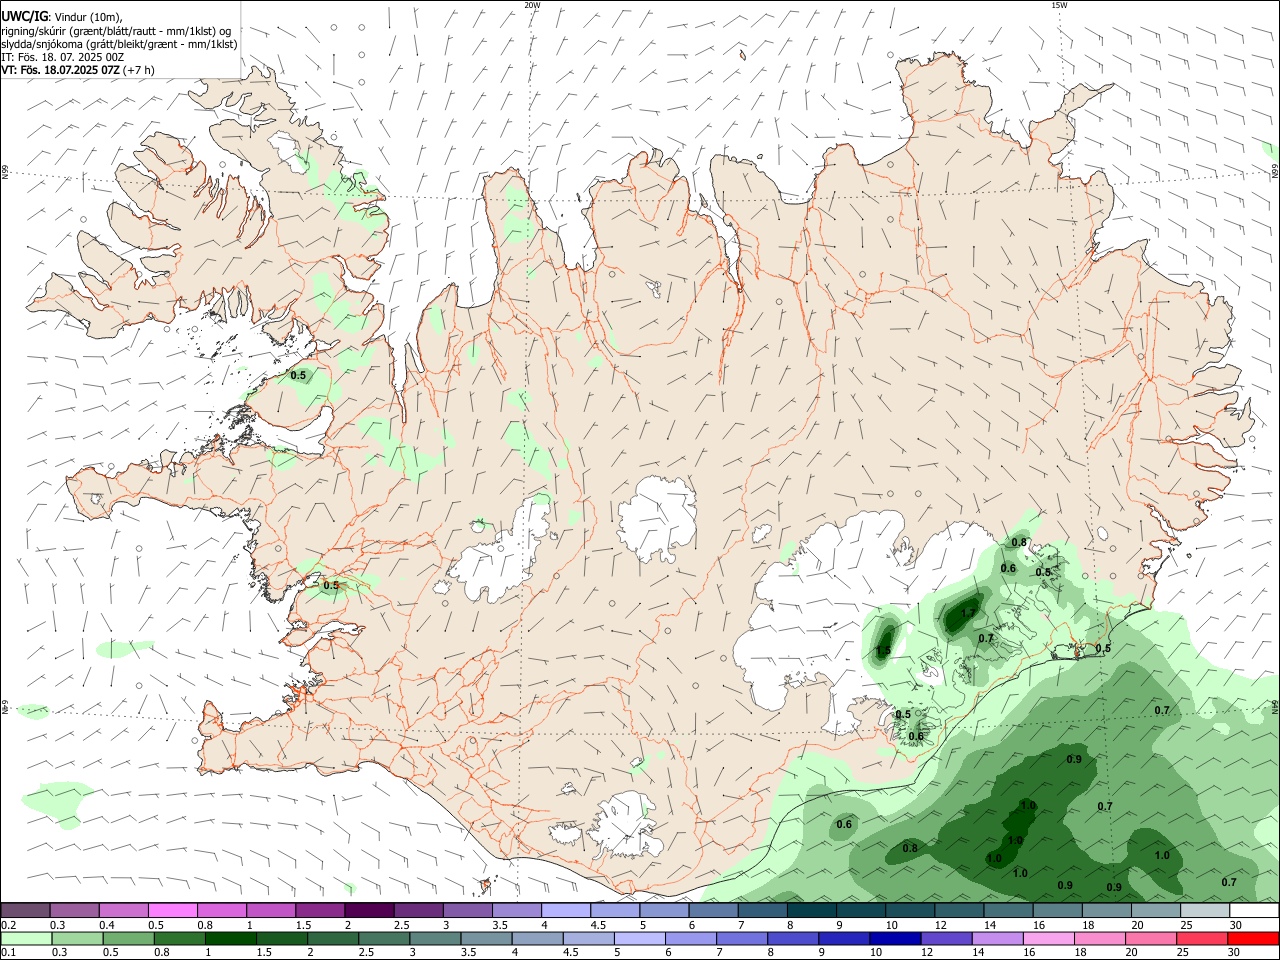1280x960 pixels.
Task: Click the valid time 'VT: Fös. 18.07.2025 07Z (+7 h)'
Action: [78, 70]
